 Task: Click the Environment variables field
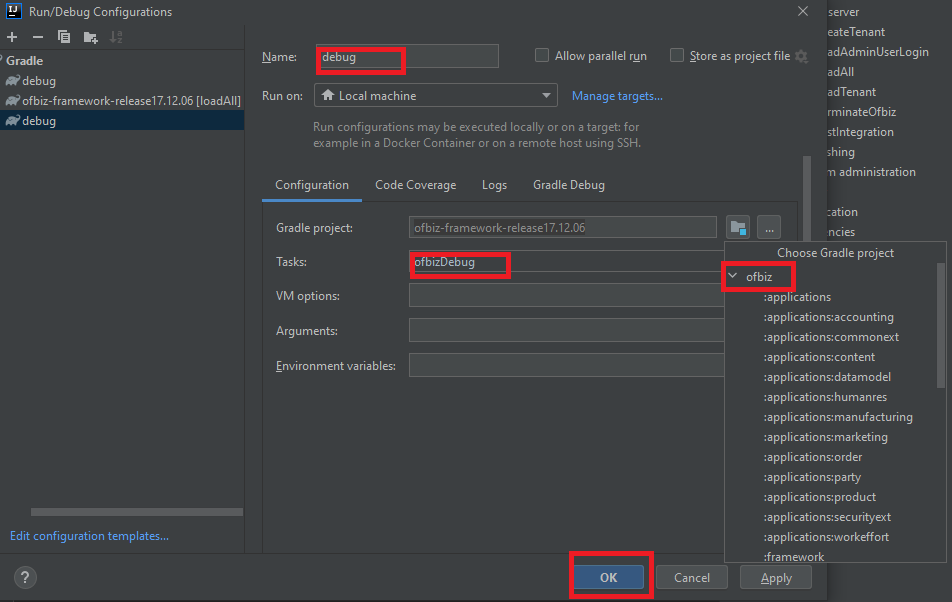pos(566,365)
